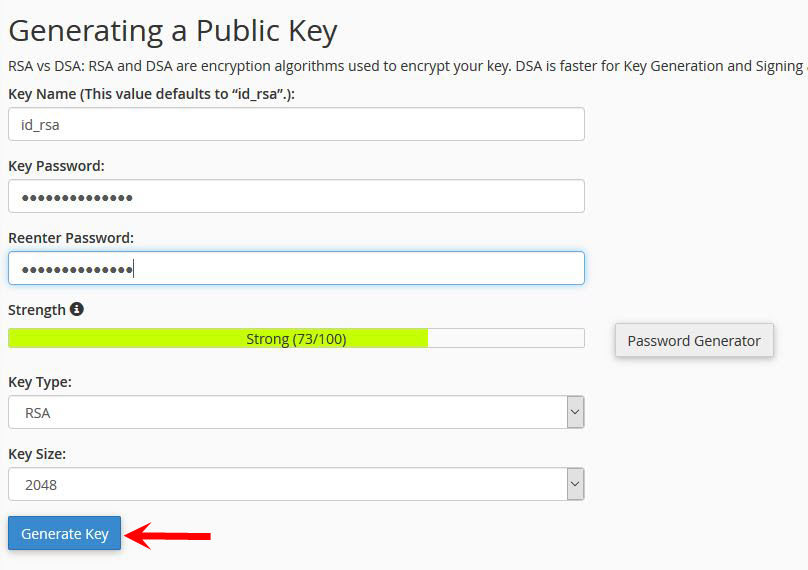Viewport: 808px width, 570px height.
Task: Click the "Strength" label text
Action: (37, 310)
